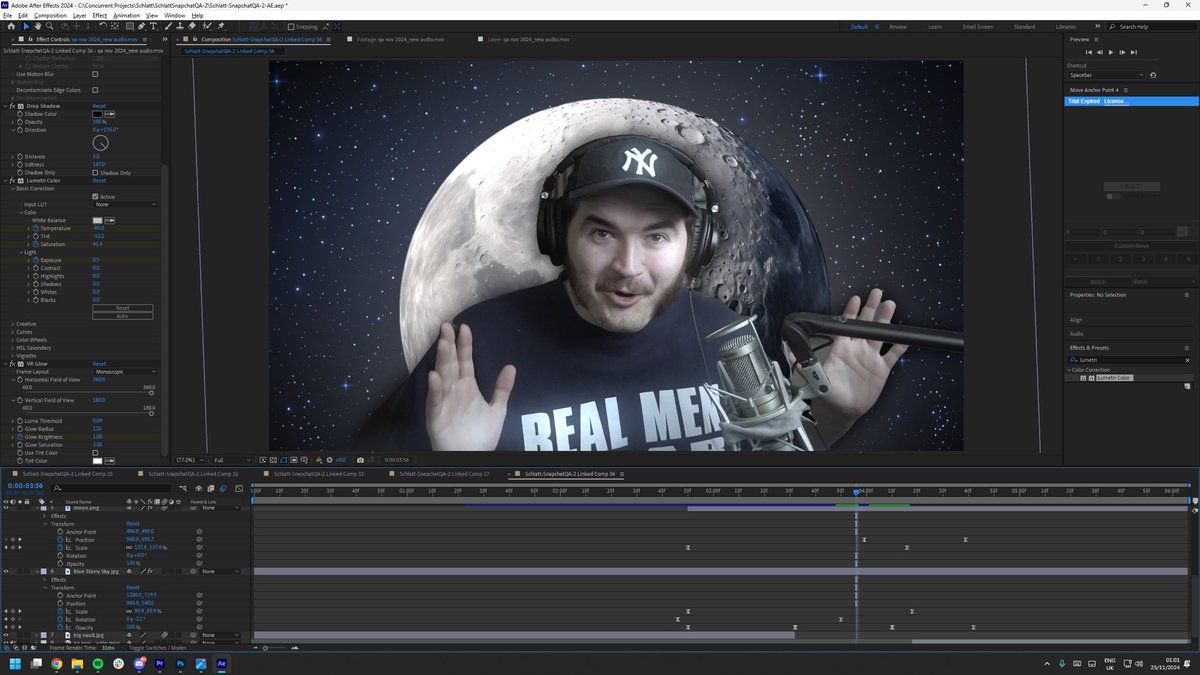Click the Shadow Color swatch
The image size is (1200, 675).
tap(98, 114)
